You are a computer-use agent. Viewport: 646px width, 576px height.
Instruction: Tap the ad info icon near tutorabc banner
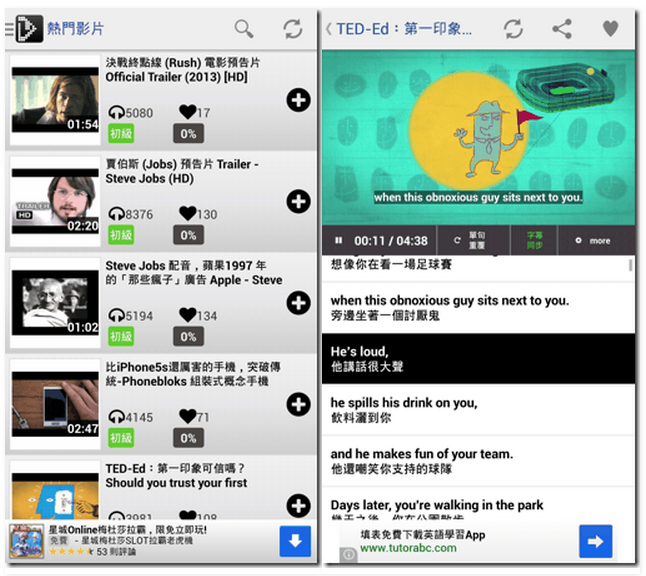348,555
